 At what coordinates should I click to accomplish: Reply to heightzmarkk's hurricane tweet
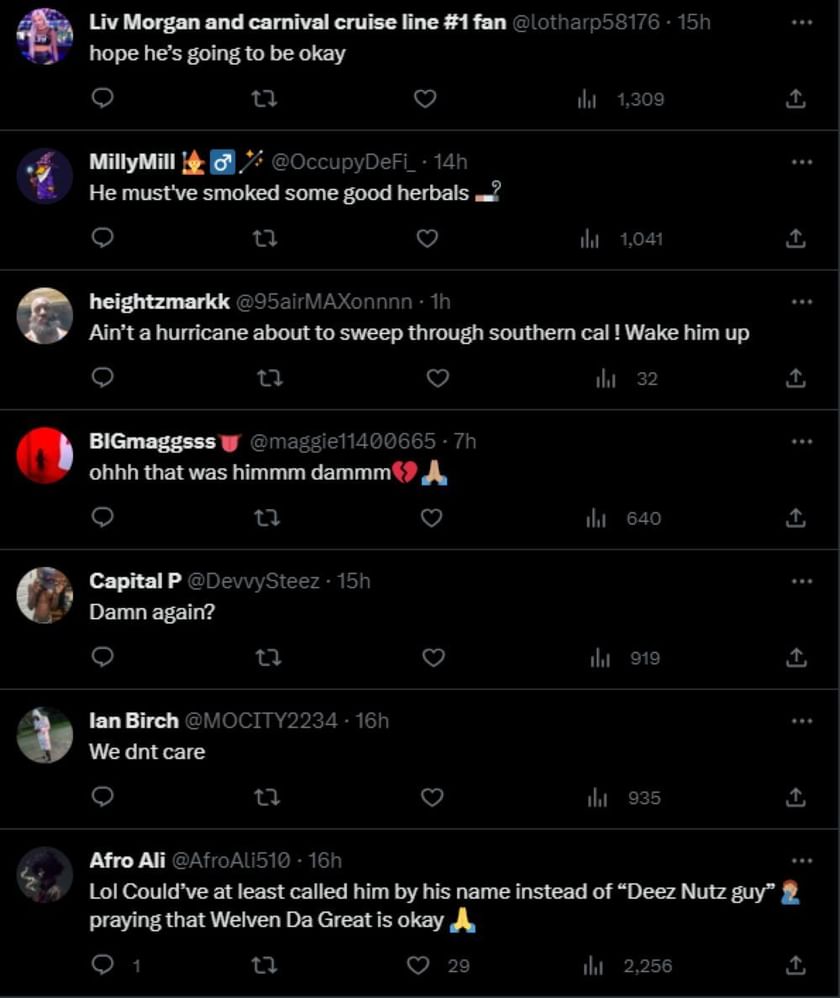tap(103, 378)
